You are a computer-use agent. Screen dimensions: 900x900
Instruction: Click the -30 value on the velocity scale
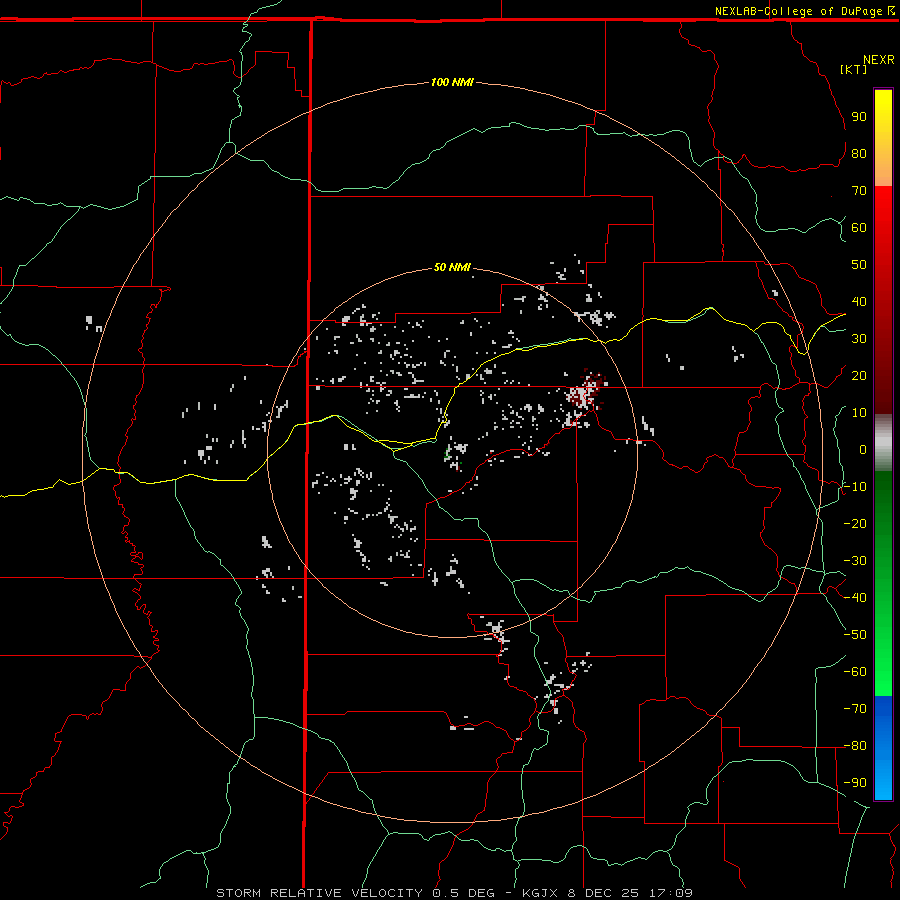click(855, 561)
